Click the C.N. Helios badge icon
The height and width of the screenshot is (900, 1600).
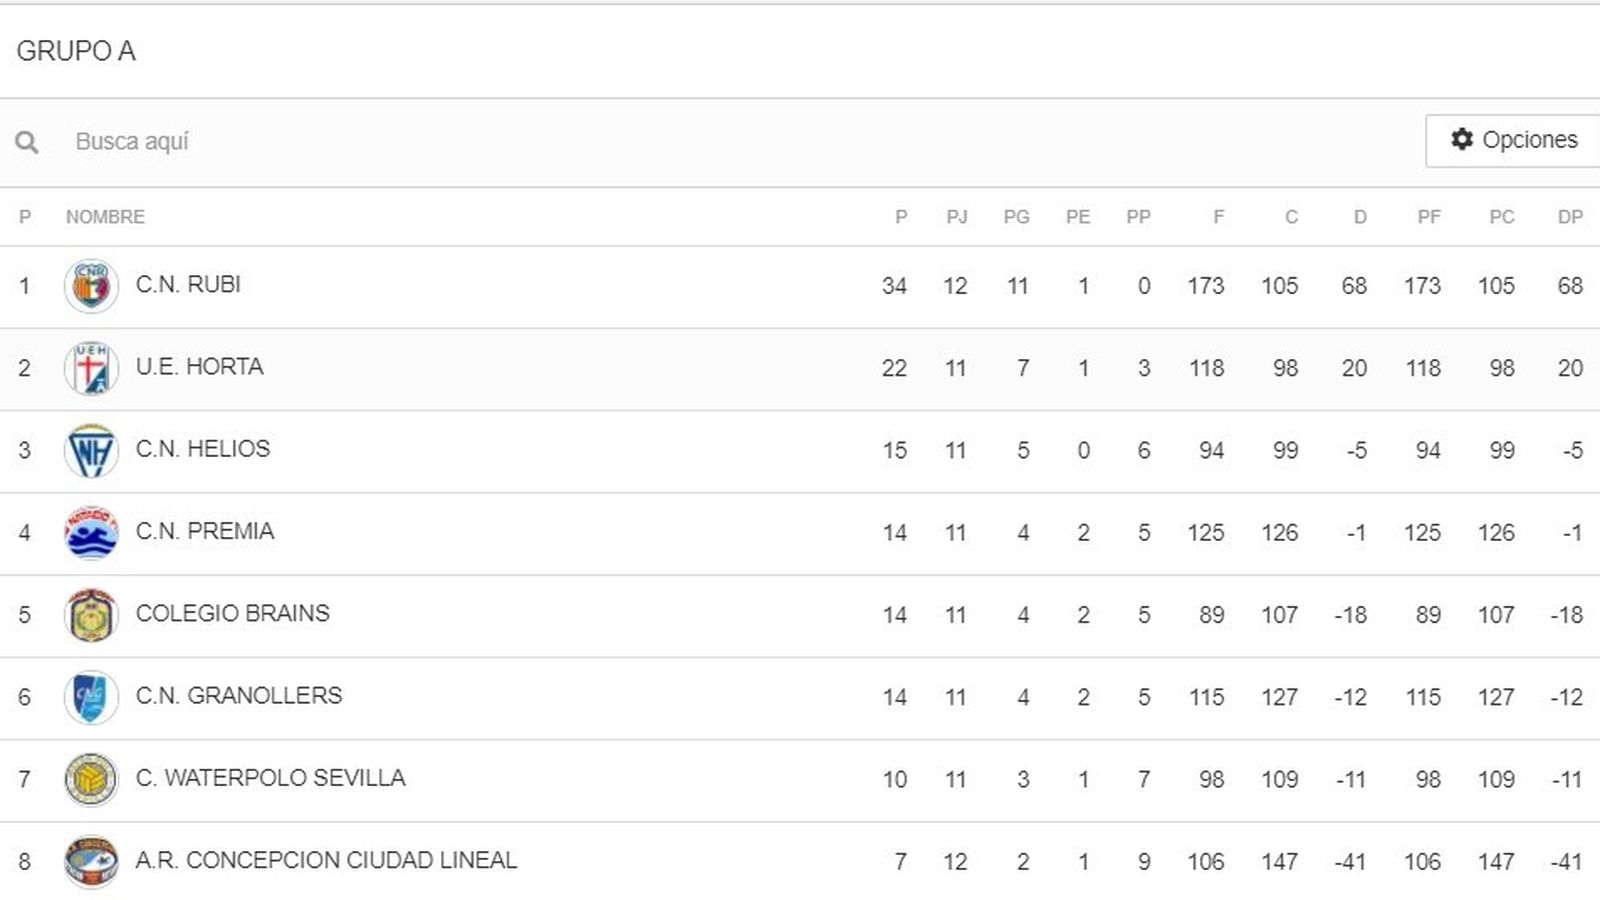91,449
